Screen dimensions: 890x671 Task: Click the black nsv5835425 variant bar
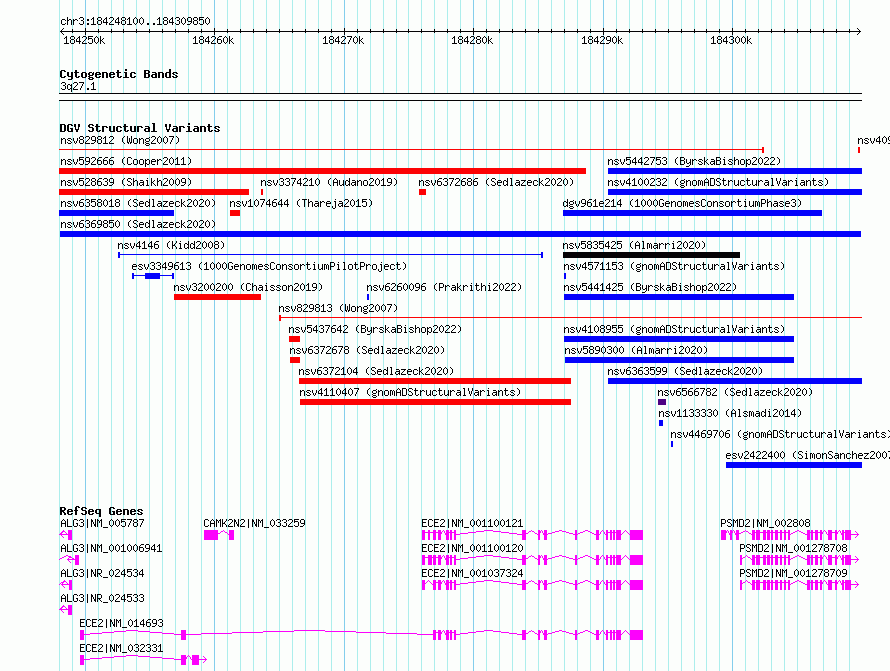[x=652, y=255]
